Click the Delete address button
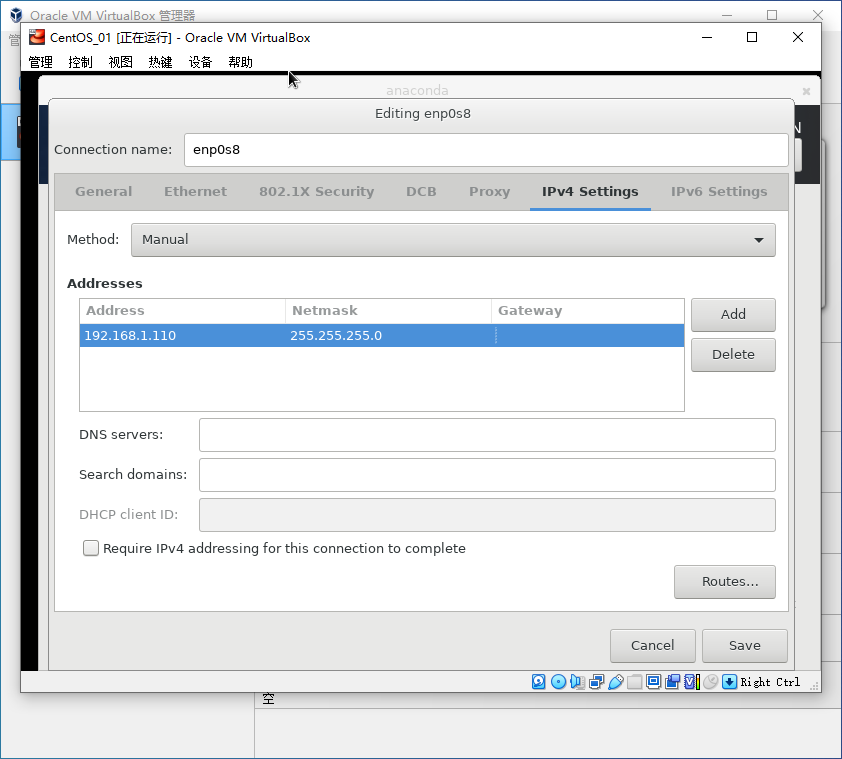The width and height of the screenshot is (842, 759). tap(733, 355)
